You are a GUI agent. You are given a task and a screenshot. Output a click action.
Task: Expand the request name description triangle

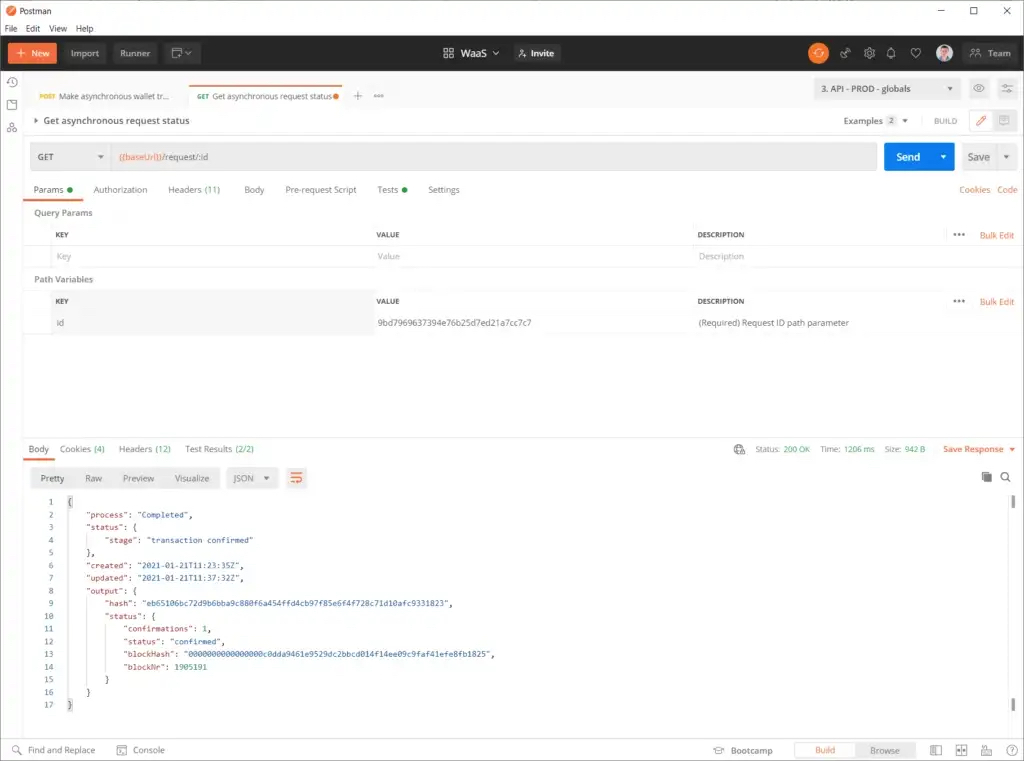[36, 120]
